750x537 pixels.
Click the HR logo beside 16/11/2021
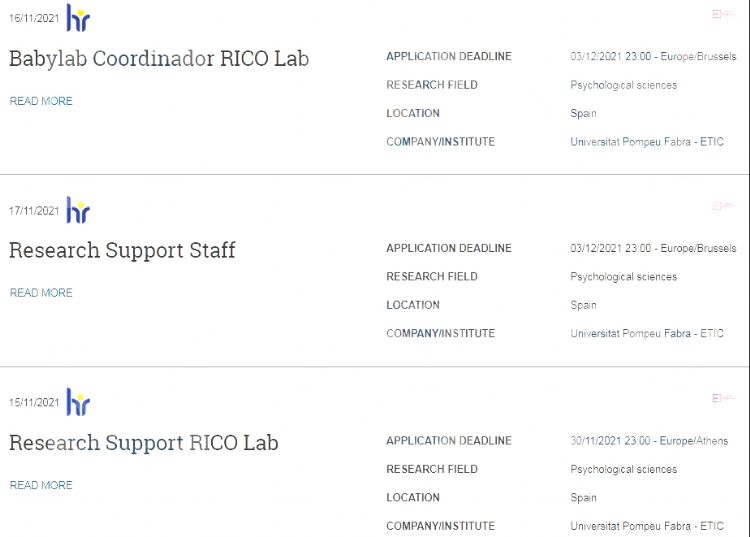coord(78,18)
